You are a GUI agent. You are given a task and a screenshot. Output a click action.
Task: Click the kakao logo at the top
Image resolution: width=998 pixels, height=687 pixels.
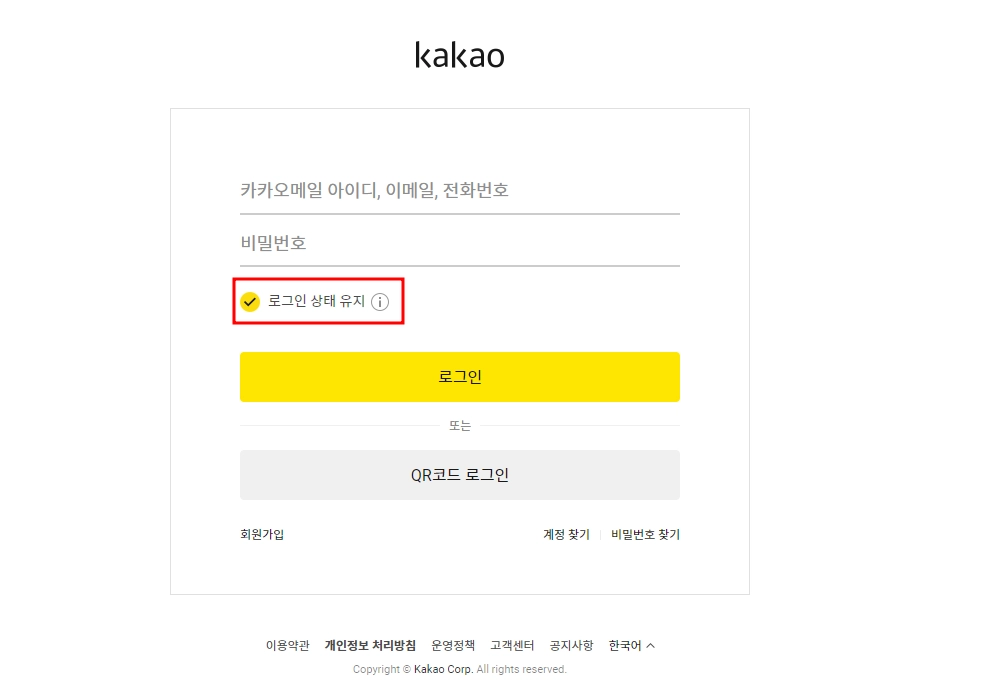459,55
